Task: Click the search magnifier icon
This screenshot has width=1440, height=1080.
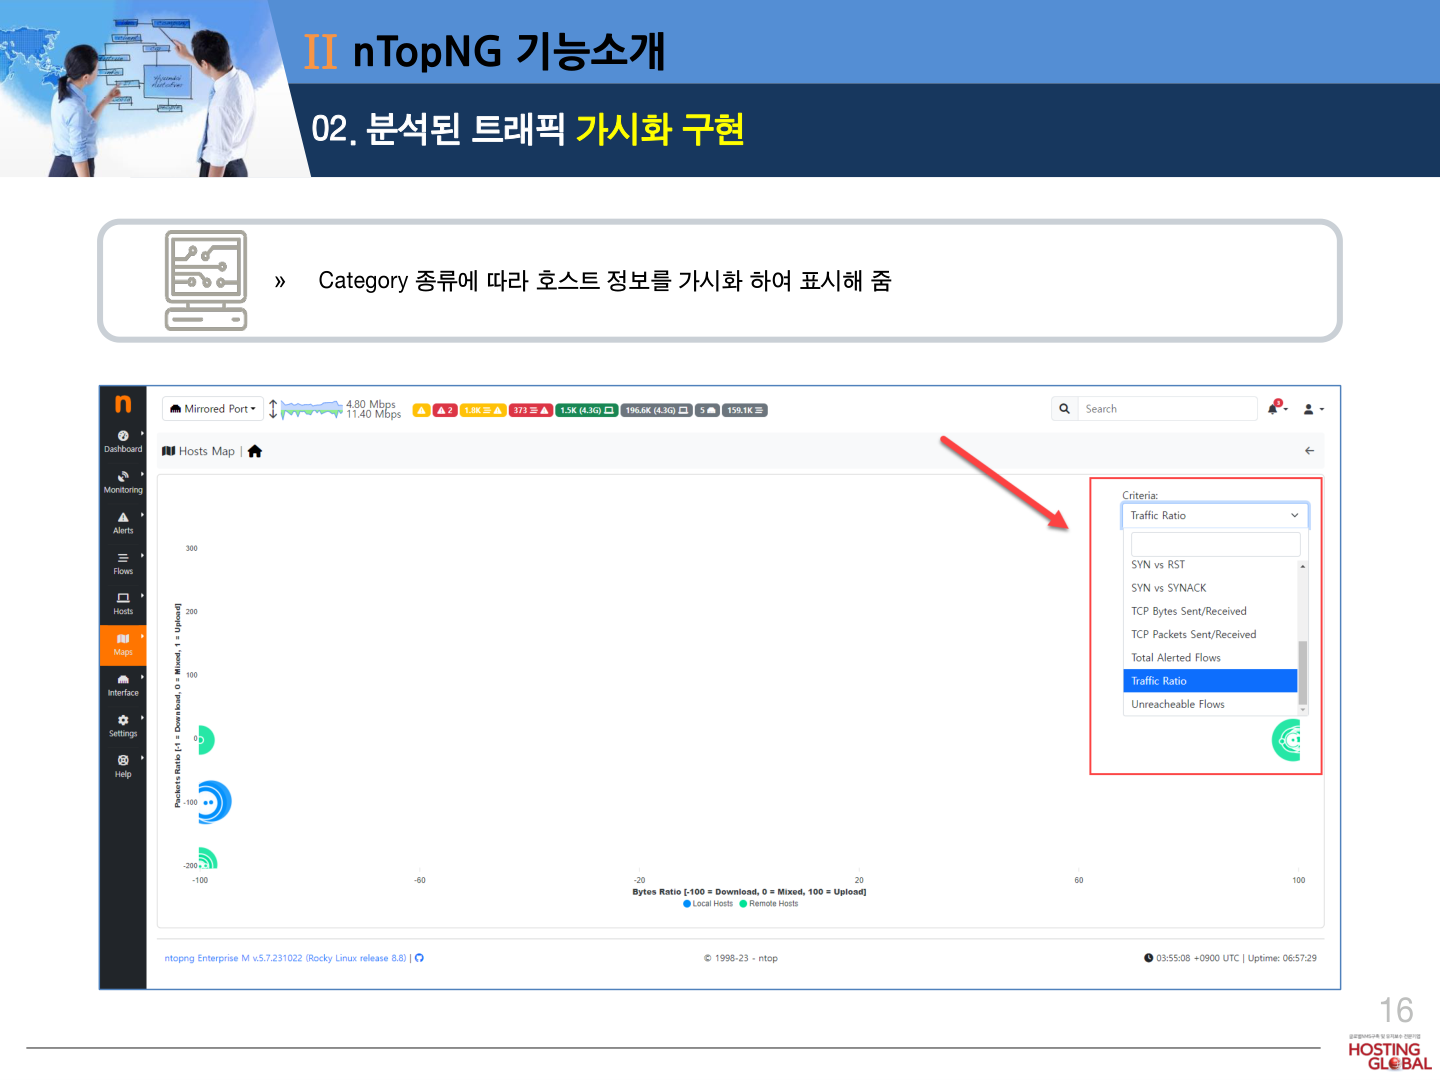Action: tap(1064, 409)
